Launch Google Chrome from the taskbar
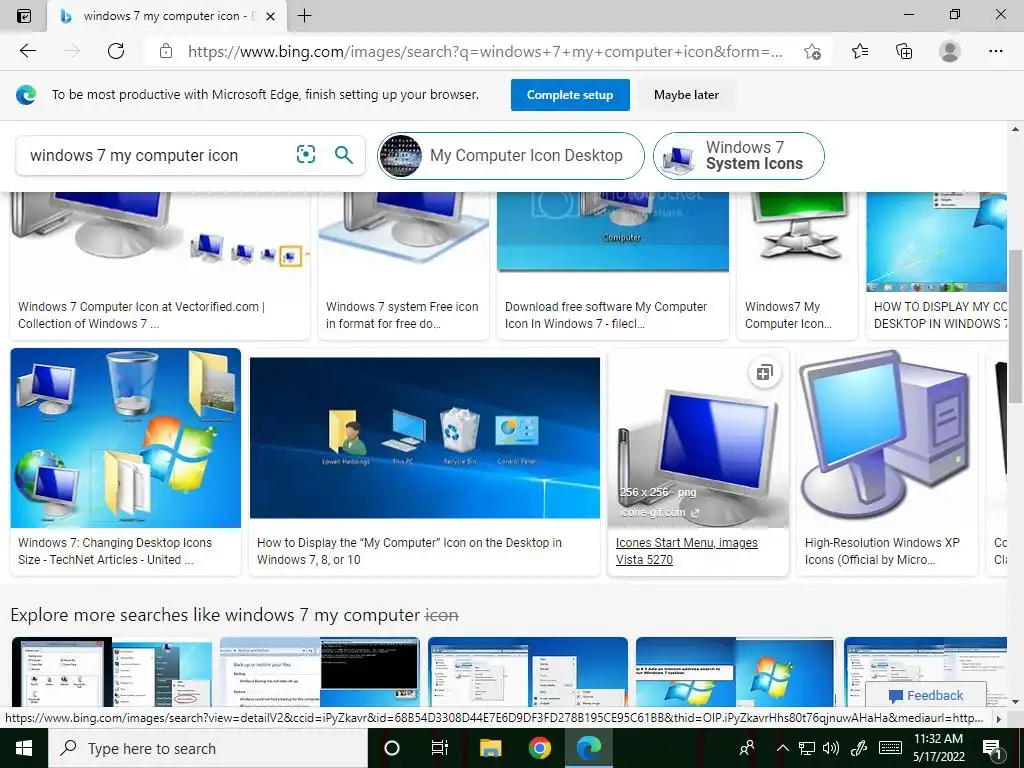The height and width of the screenshot is (768, 1024). pos(539,748)
